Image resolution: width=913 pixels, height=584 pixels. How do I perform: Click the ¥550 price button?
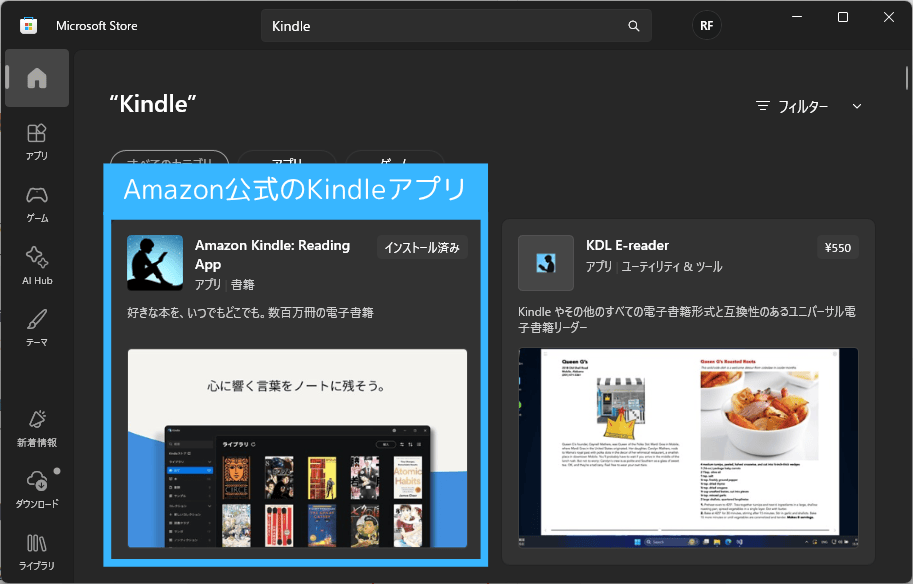[x=837, y=247]
